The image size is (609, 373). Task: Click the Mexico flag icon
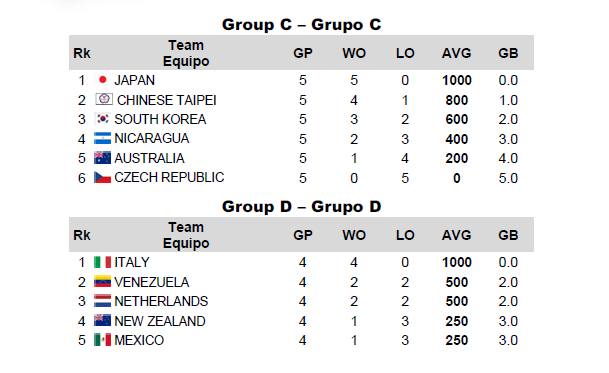point(103,340)
